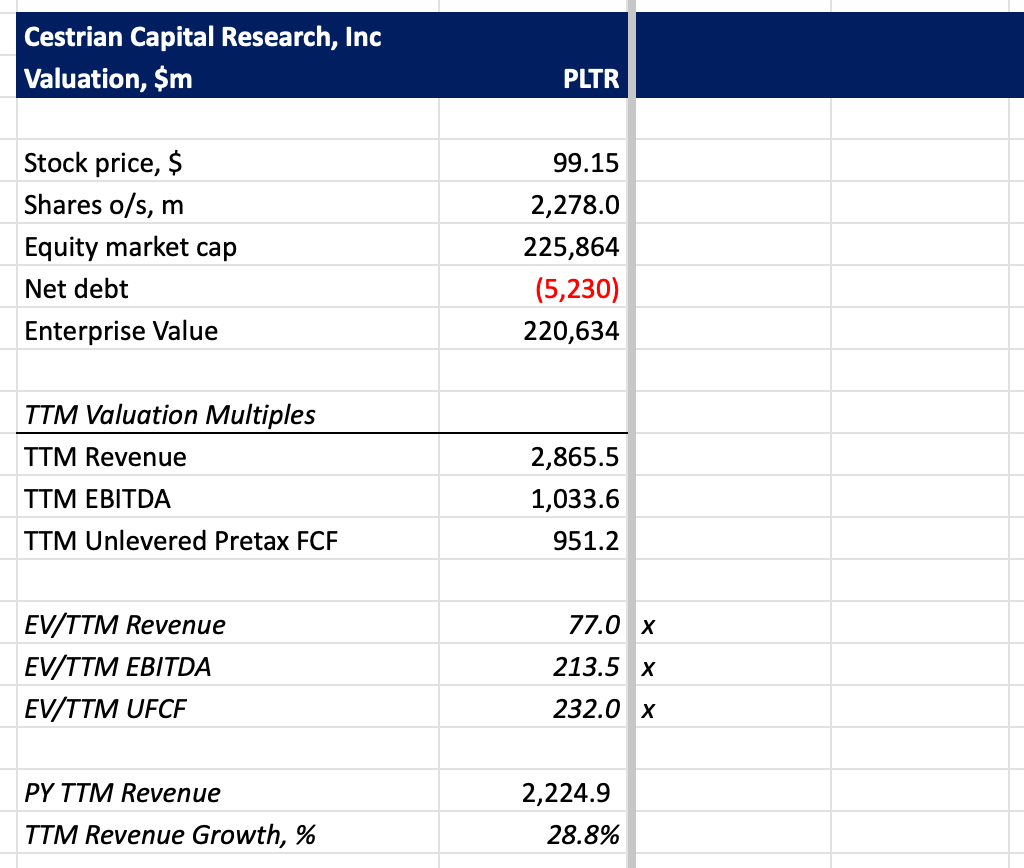This screenshot has height=868, width=1024.
Task: Click the 'Net debt' label cell
Action: pyautogui.click(x=76, y=289)
